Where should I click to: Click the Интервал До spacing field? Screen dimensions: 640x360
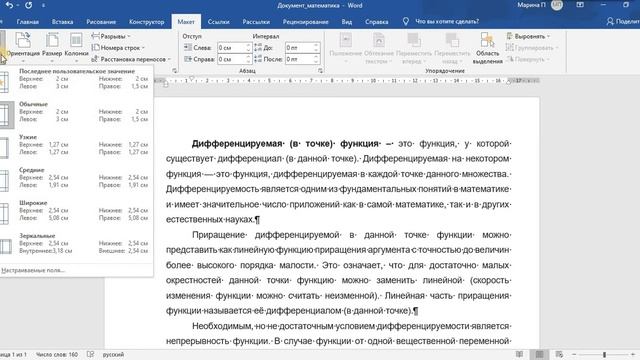(299, 48)
